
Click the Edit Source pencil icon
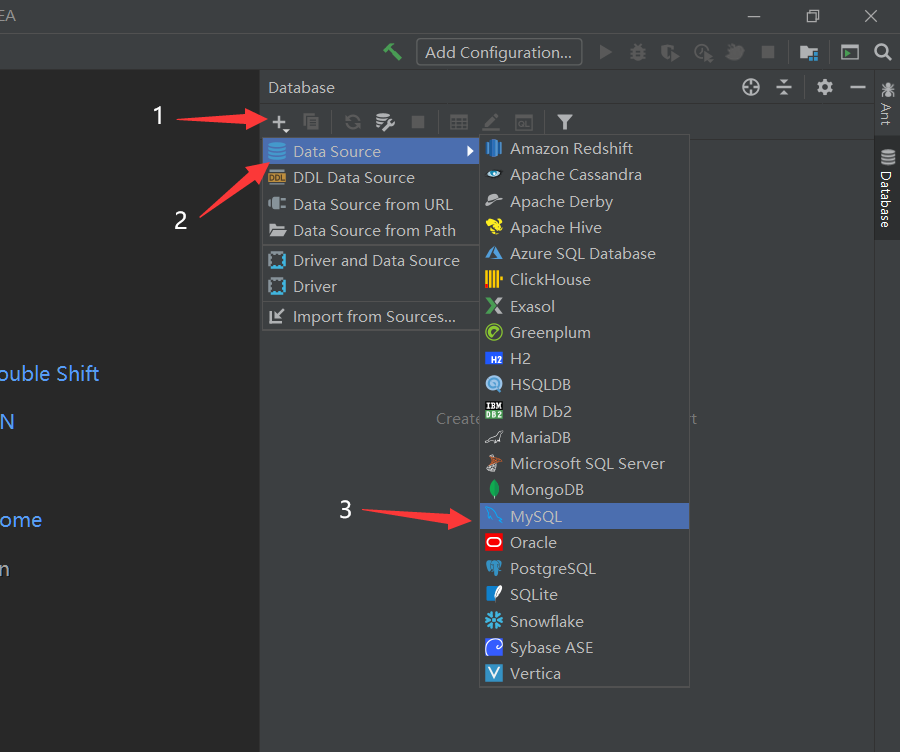491,122
